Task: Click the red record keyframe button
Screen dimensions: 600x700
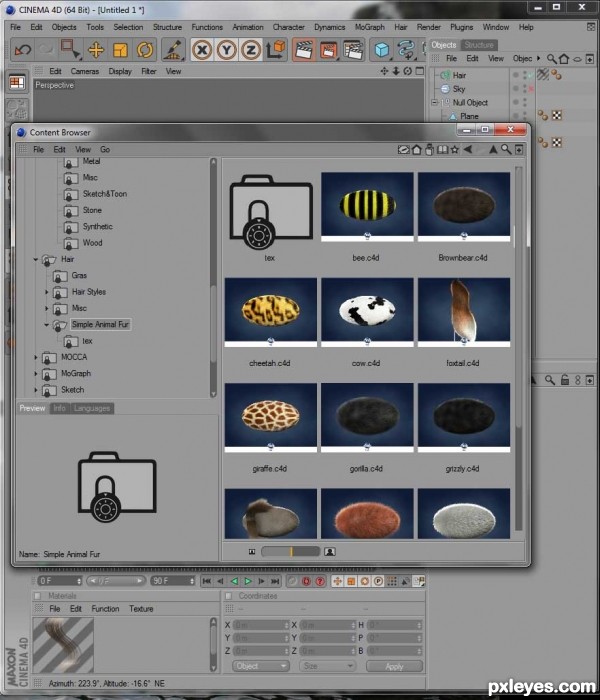Action: (x=306, y=581)
